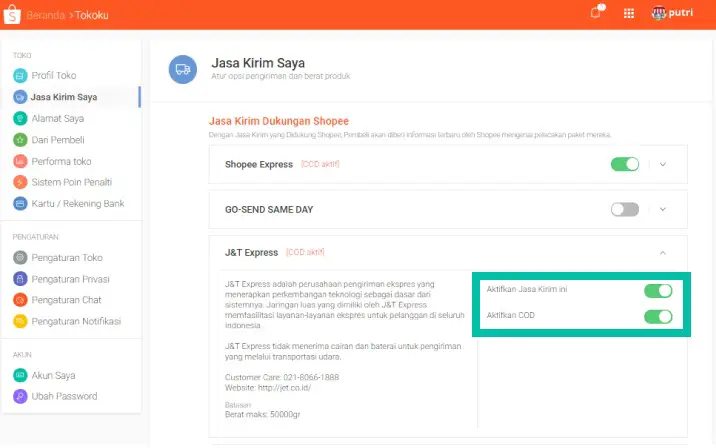The width and height of the screenshot is (716, 448).
Task: Click the Pengaturan Chat icon
Action: click(x=20, y=300)
